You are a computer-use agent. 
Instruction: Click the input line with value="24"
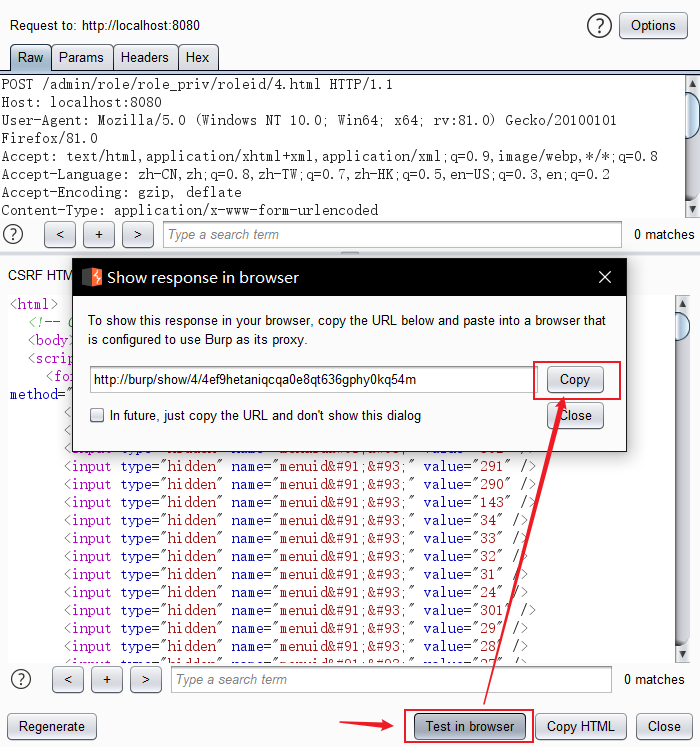(x=296, y=592)
